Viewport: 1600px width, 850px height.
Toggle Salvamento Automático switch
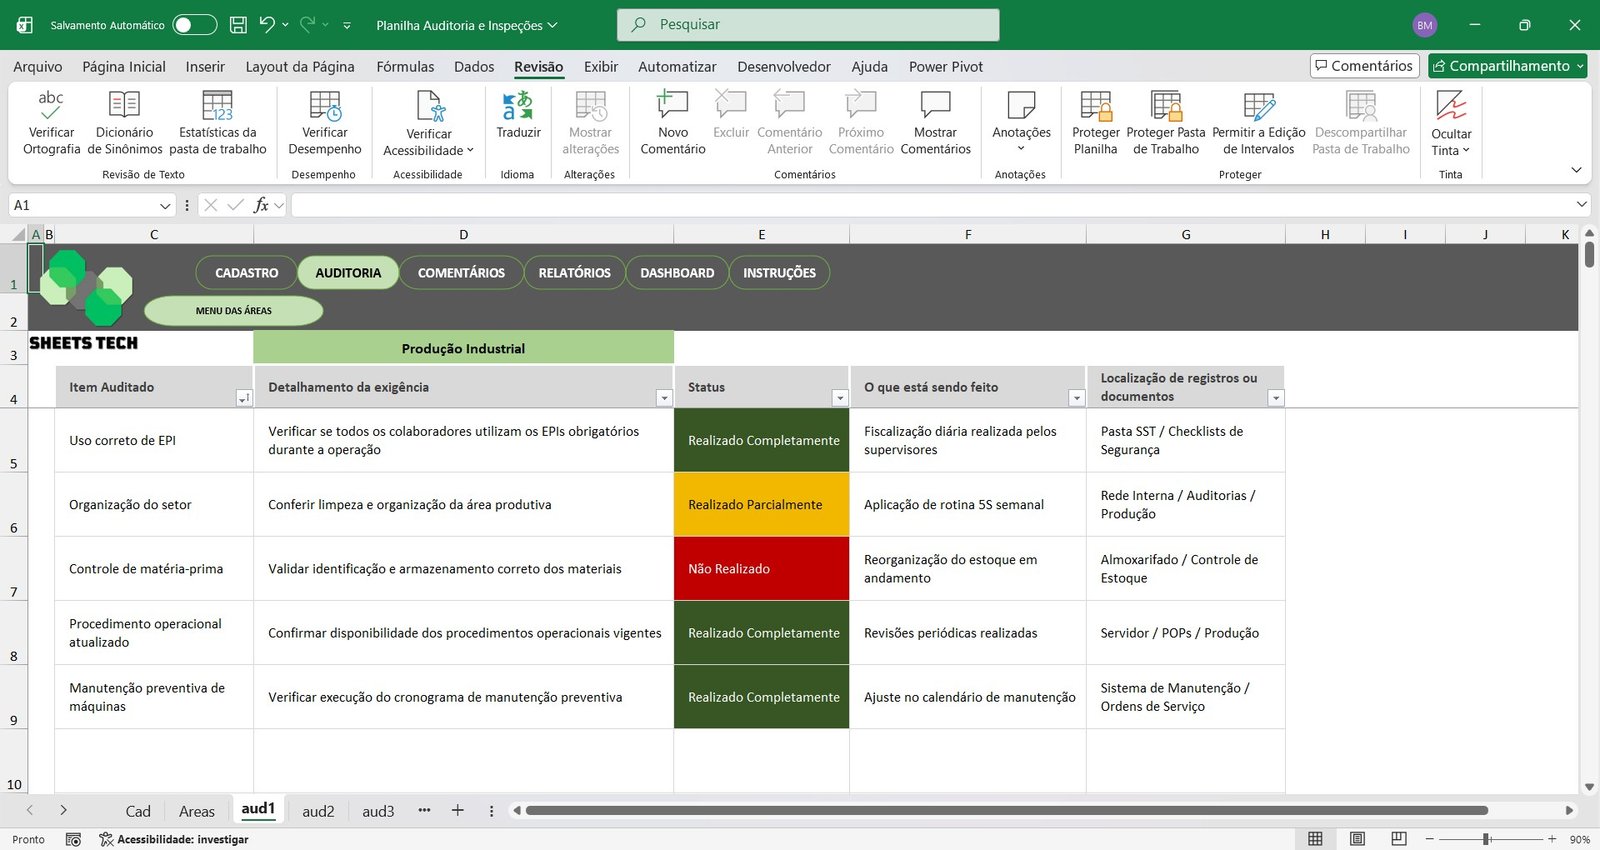point(195,25)
